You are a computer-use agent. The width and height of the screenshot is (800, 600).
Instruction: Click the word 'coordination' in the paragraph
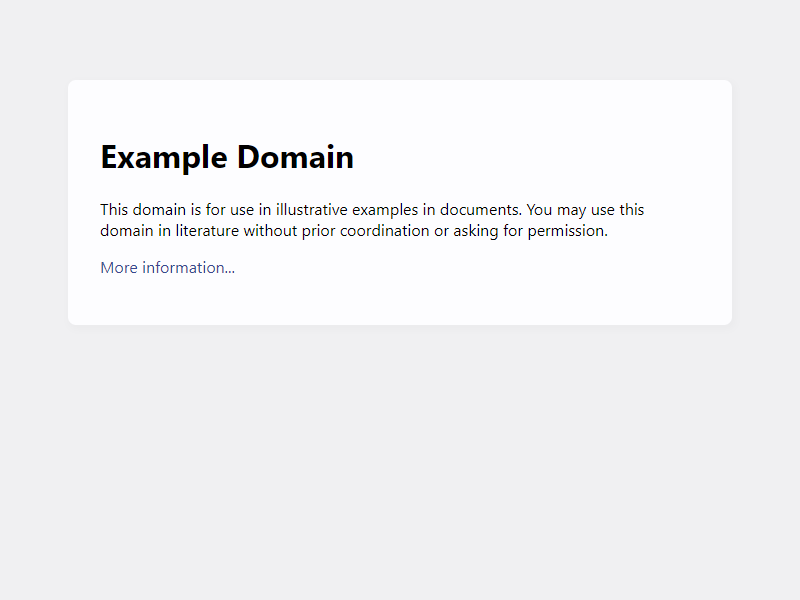point(383,231)
